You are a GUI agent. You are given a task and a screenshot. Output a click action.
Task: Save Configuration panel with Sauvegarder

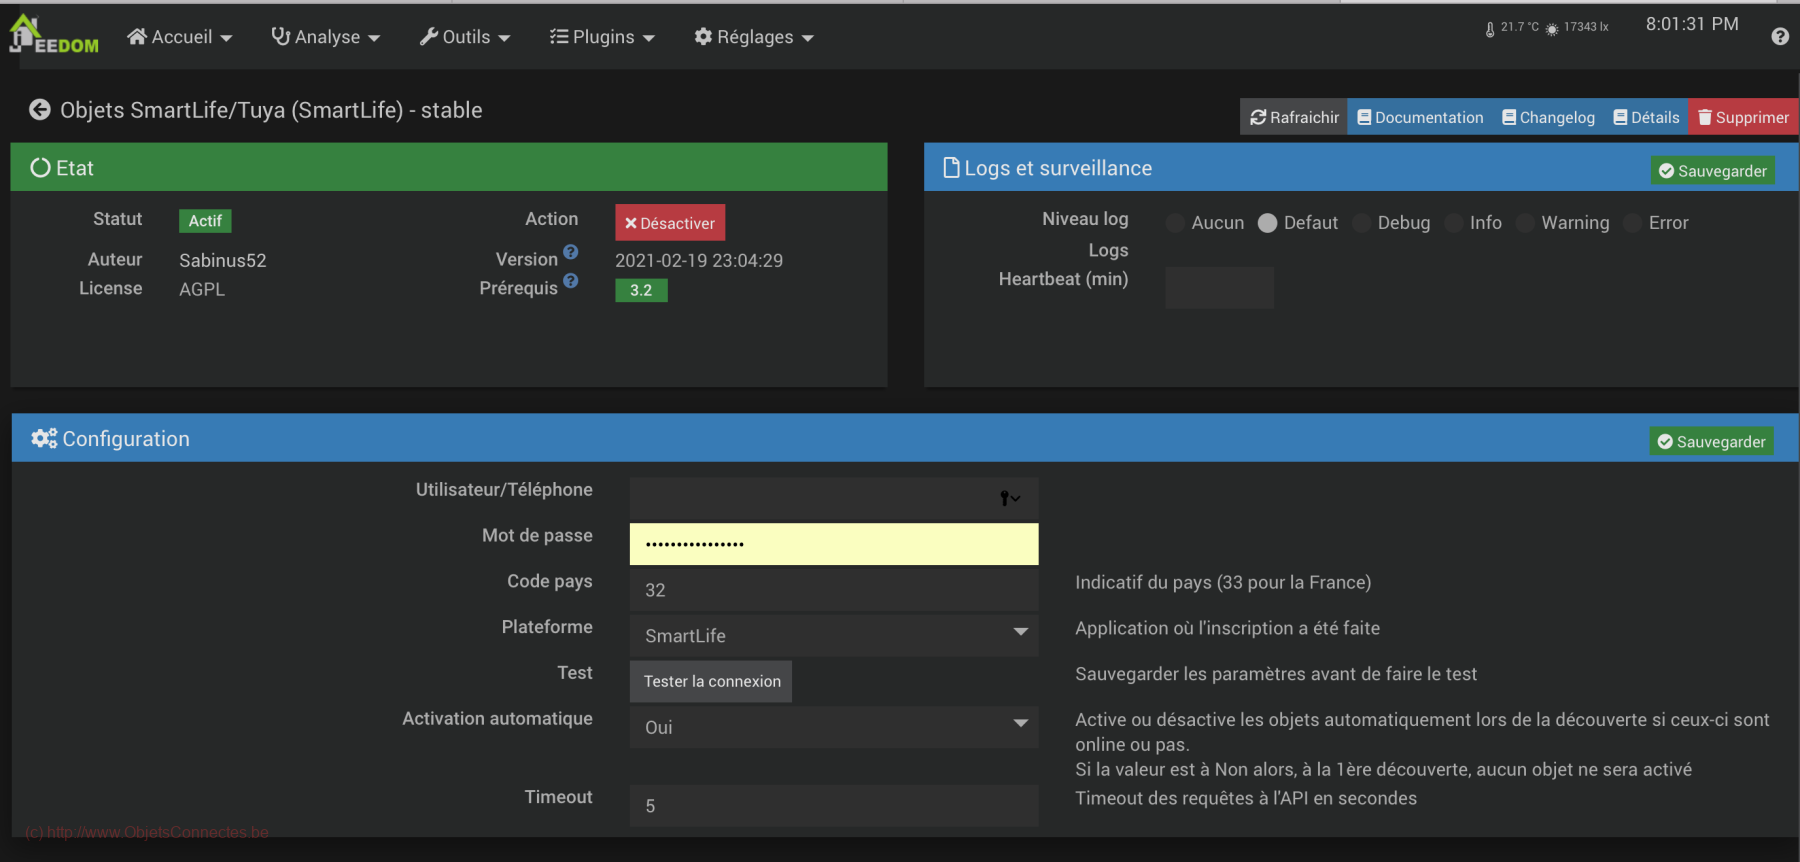(x=1712, y=442)
